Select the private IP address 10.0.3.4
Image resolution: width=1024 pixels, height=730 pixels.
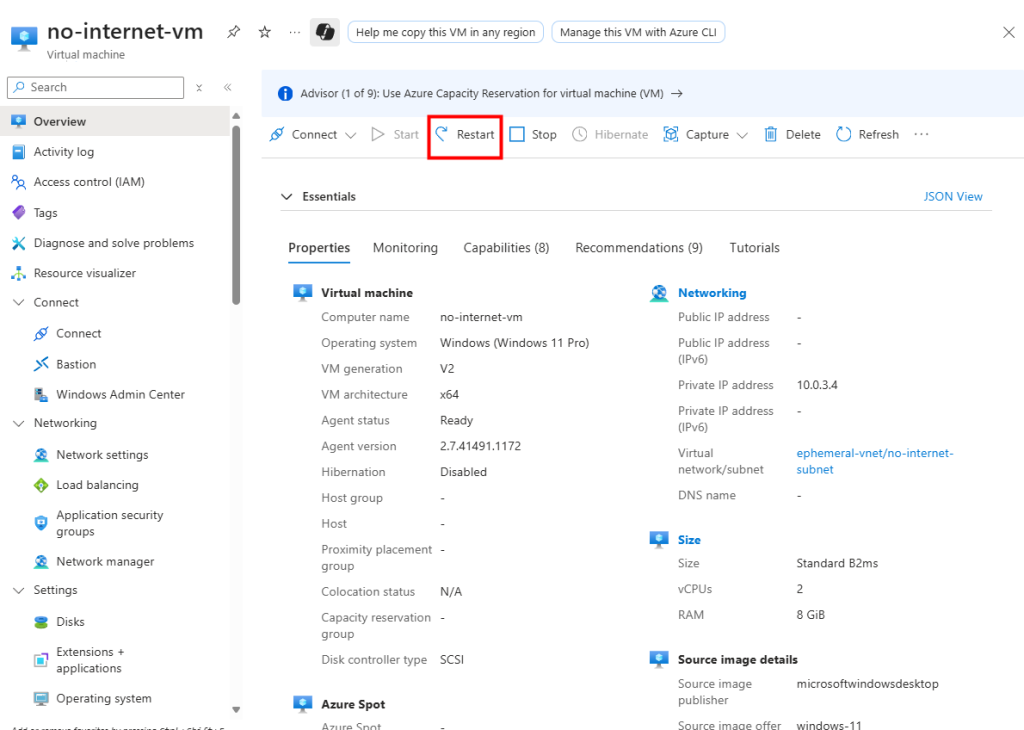pos(817,385)
